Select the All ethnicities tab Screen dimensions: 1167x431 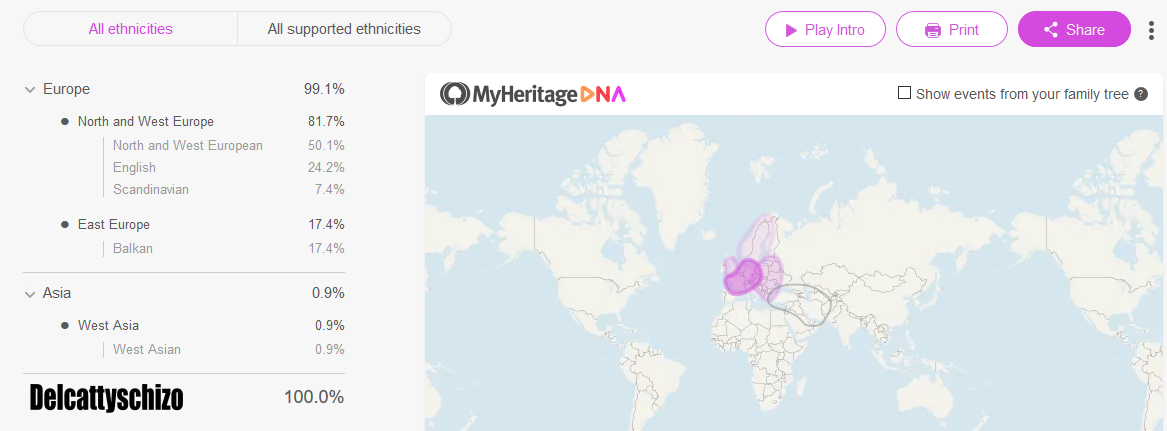click(x=130, y=29)
